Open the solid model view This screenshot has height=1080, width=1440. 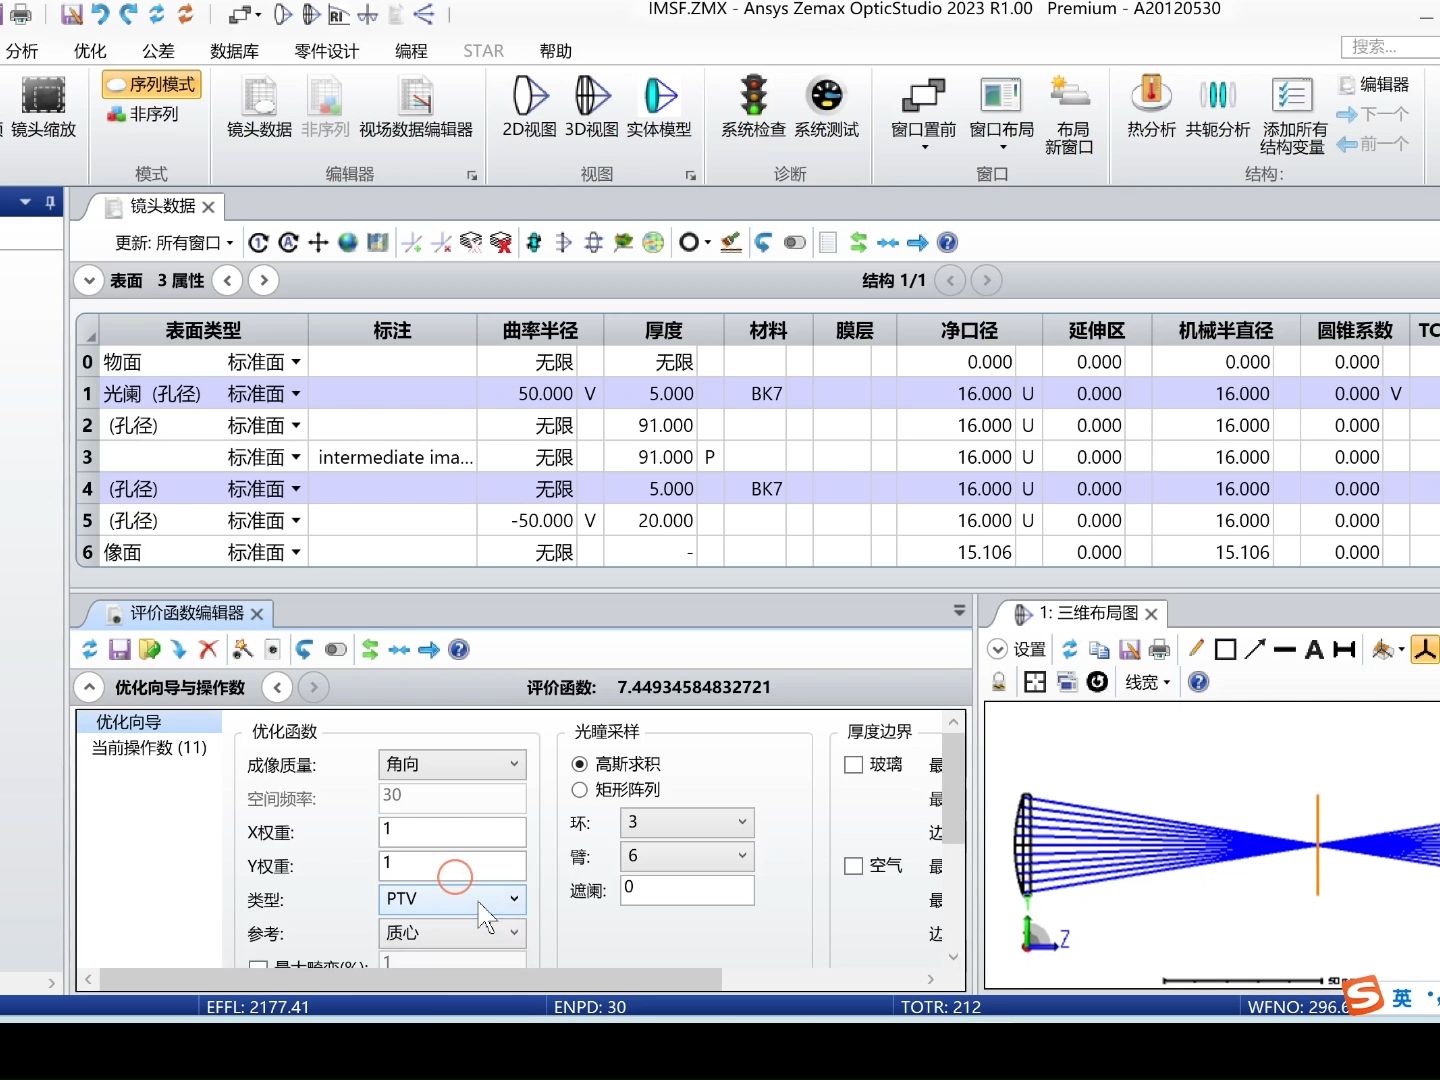(659, 107)
